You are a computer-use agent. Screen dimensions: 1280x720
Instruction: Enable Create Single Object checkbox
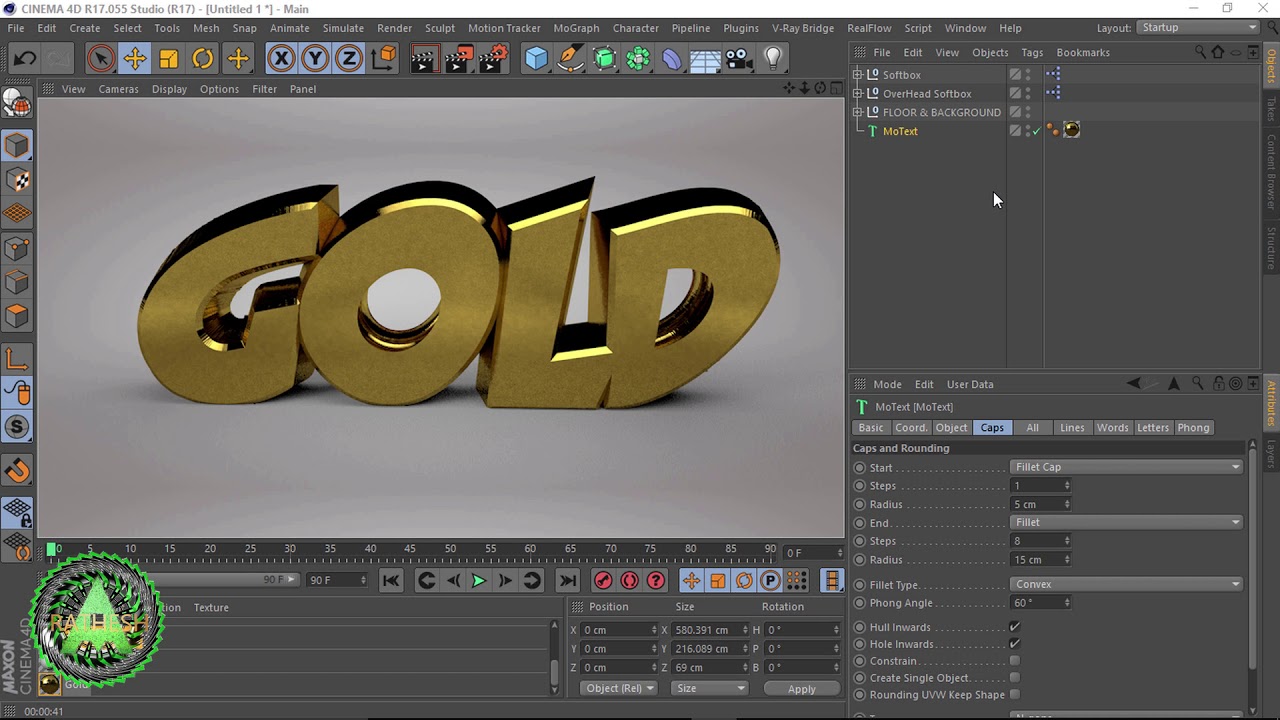pos(1015,678)
